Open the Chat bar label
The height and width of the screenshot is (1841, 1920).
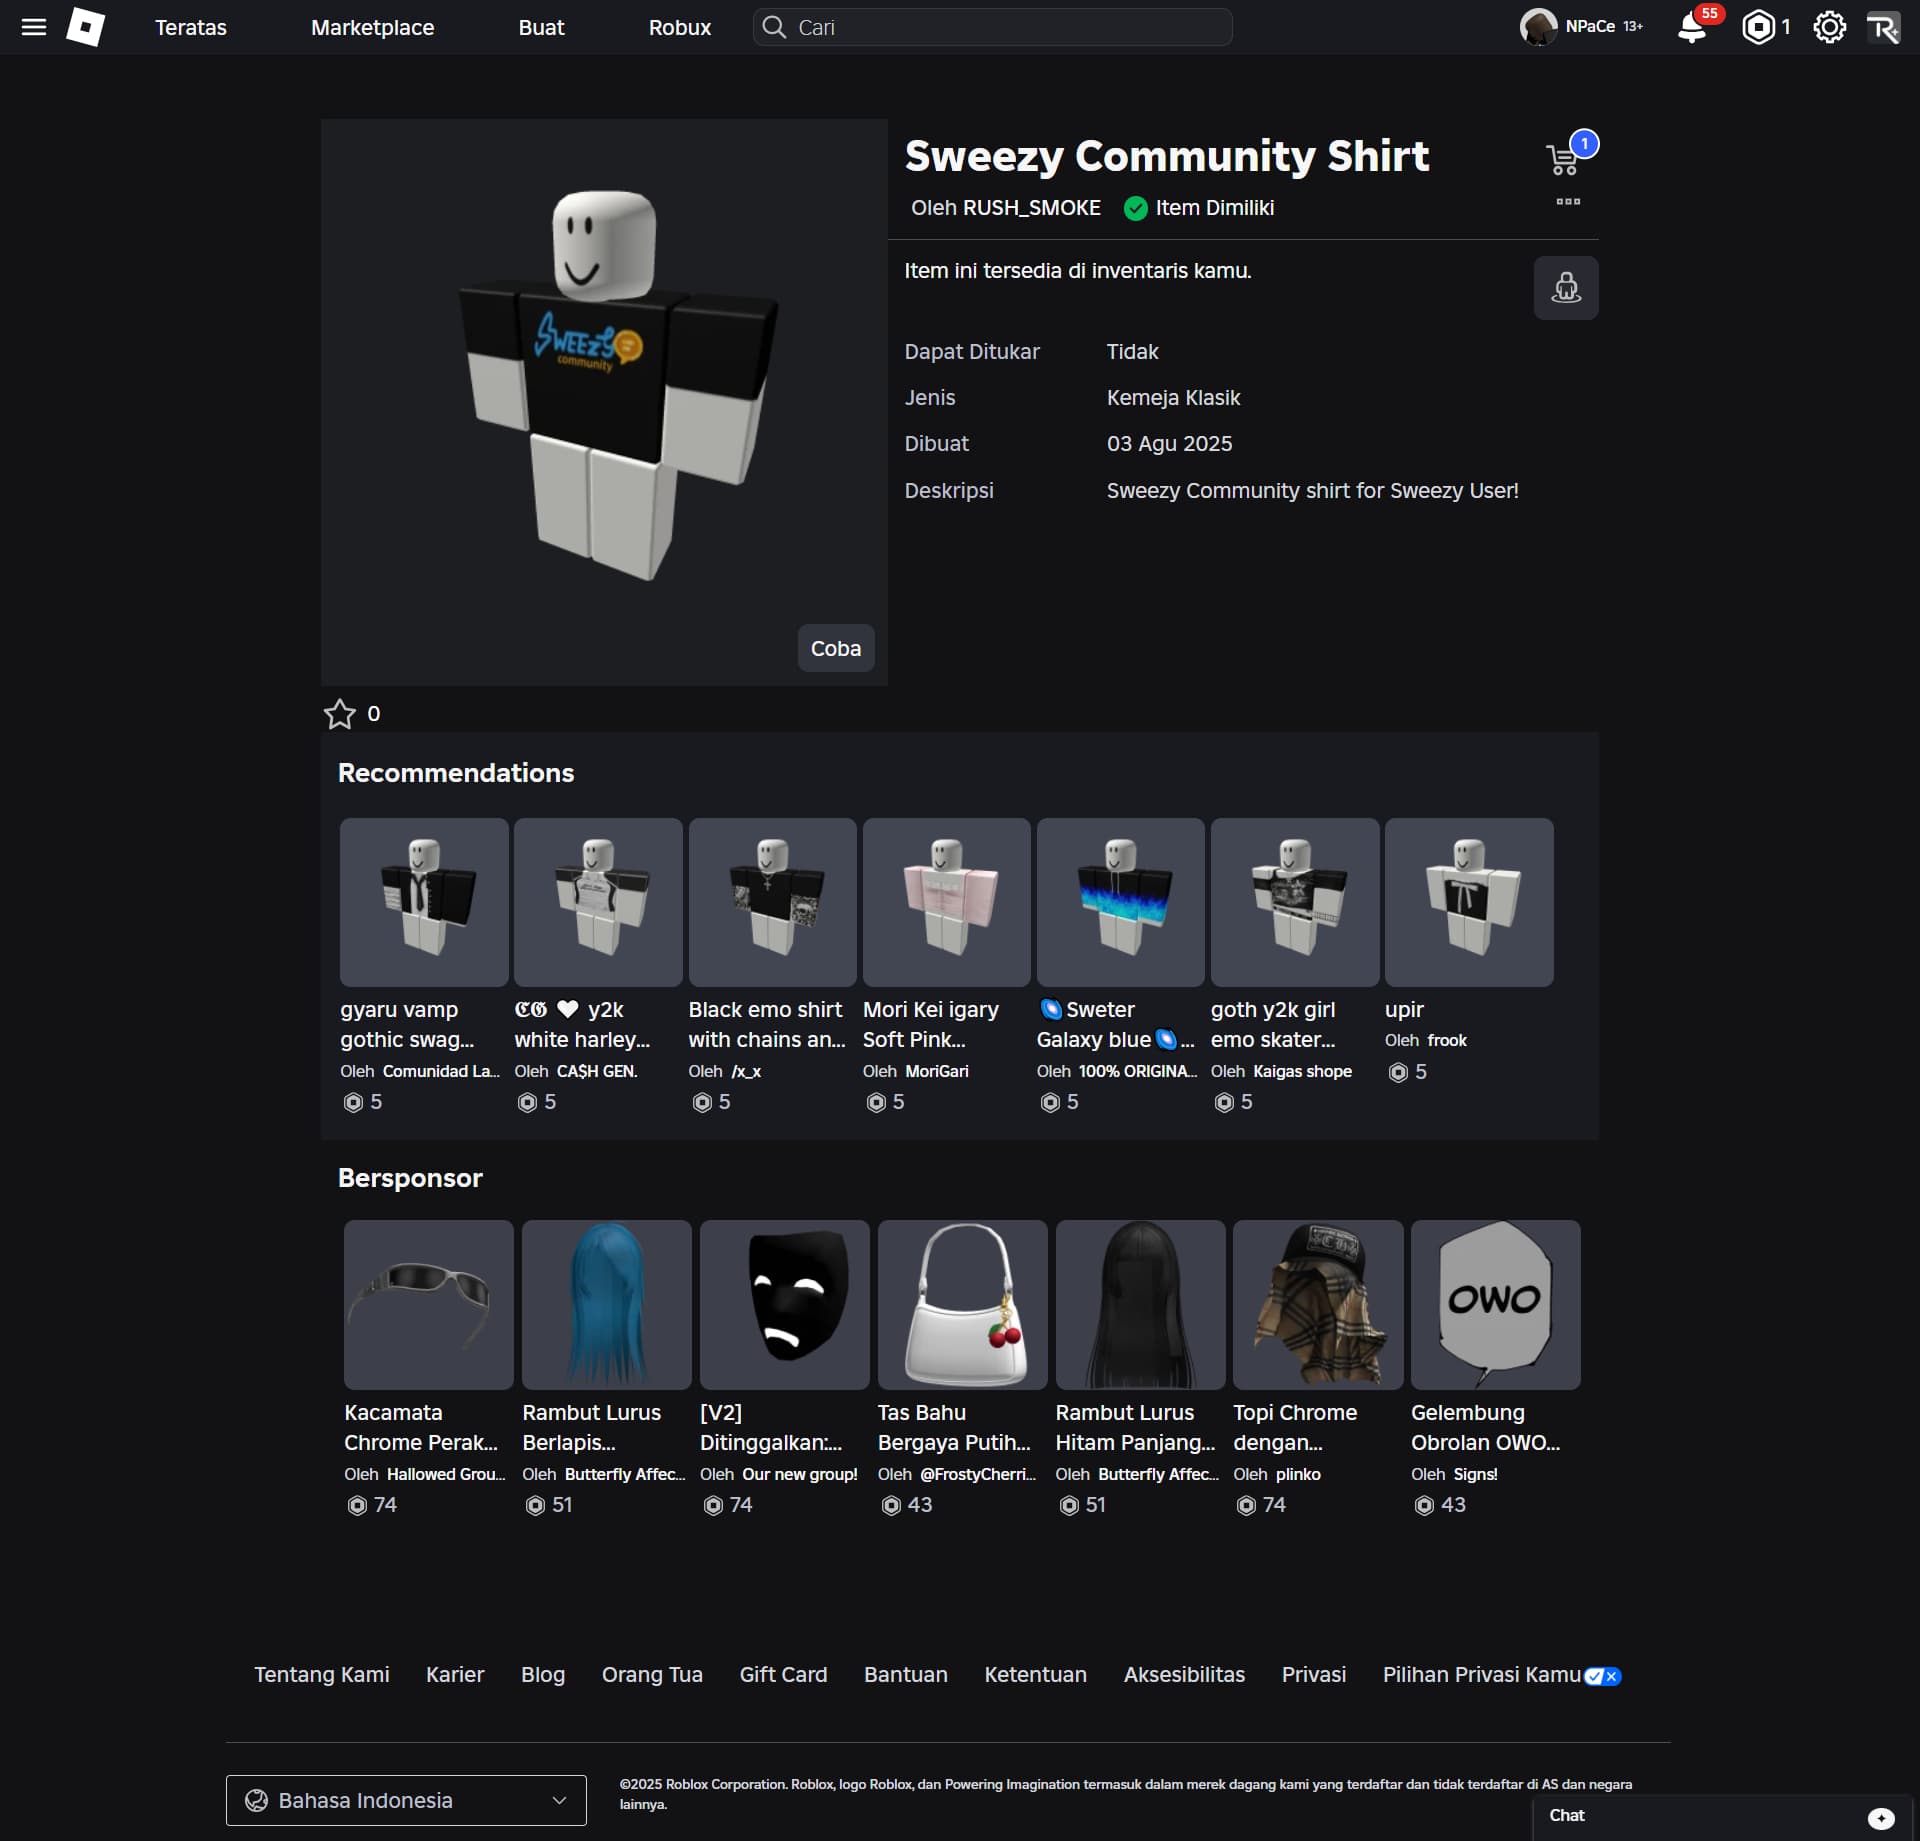pos(1567,1816)
